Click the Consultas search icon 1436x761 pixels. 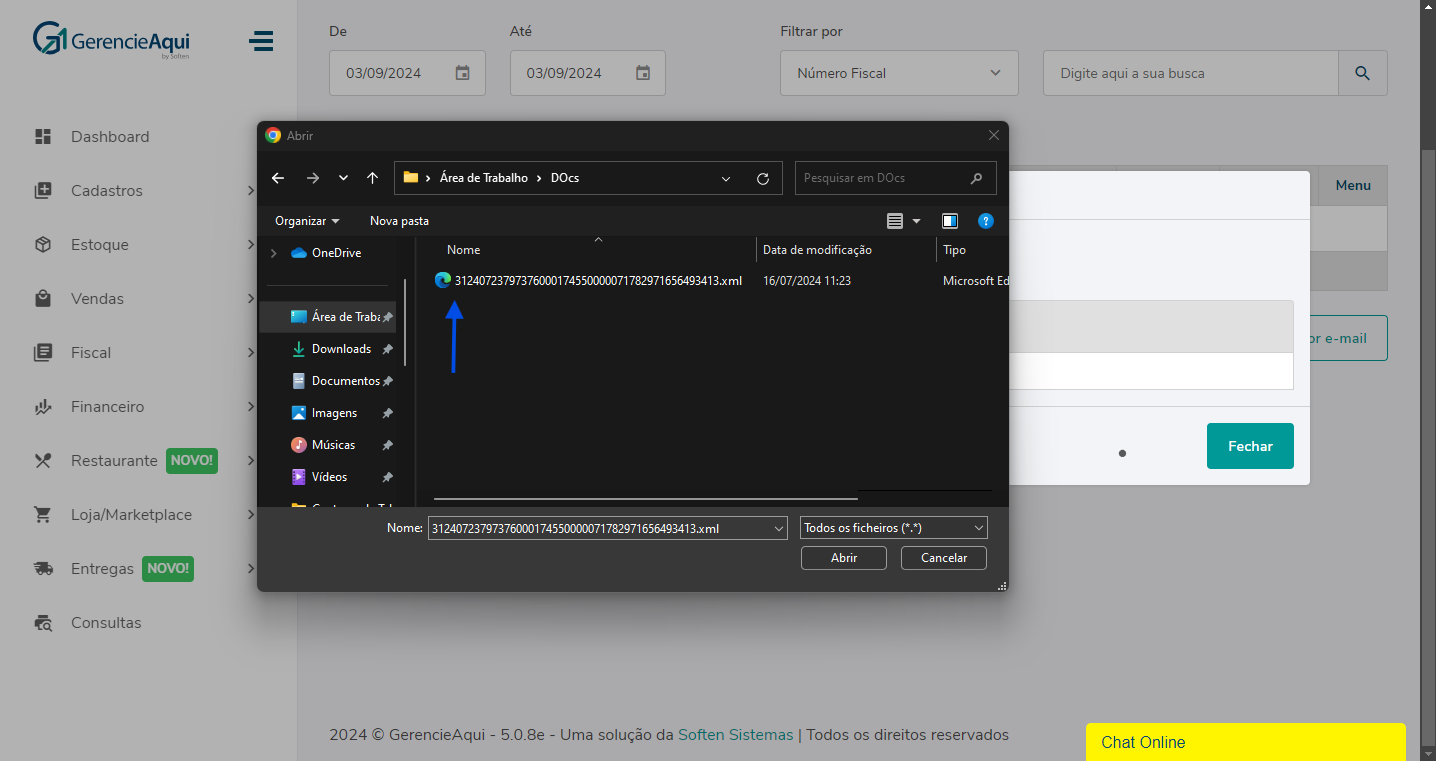[42, 622]
